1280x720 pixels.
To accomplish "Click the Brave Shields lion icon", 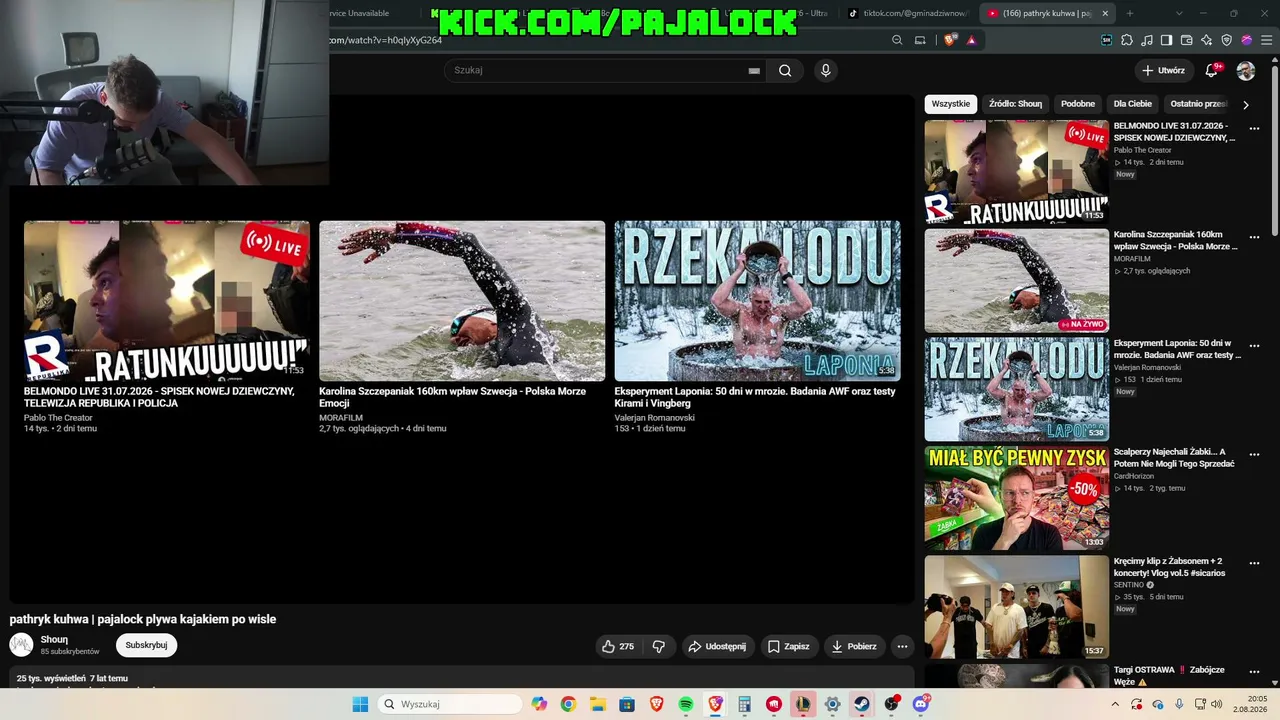I will pyautogui.click(x=950, y=40).
